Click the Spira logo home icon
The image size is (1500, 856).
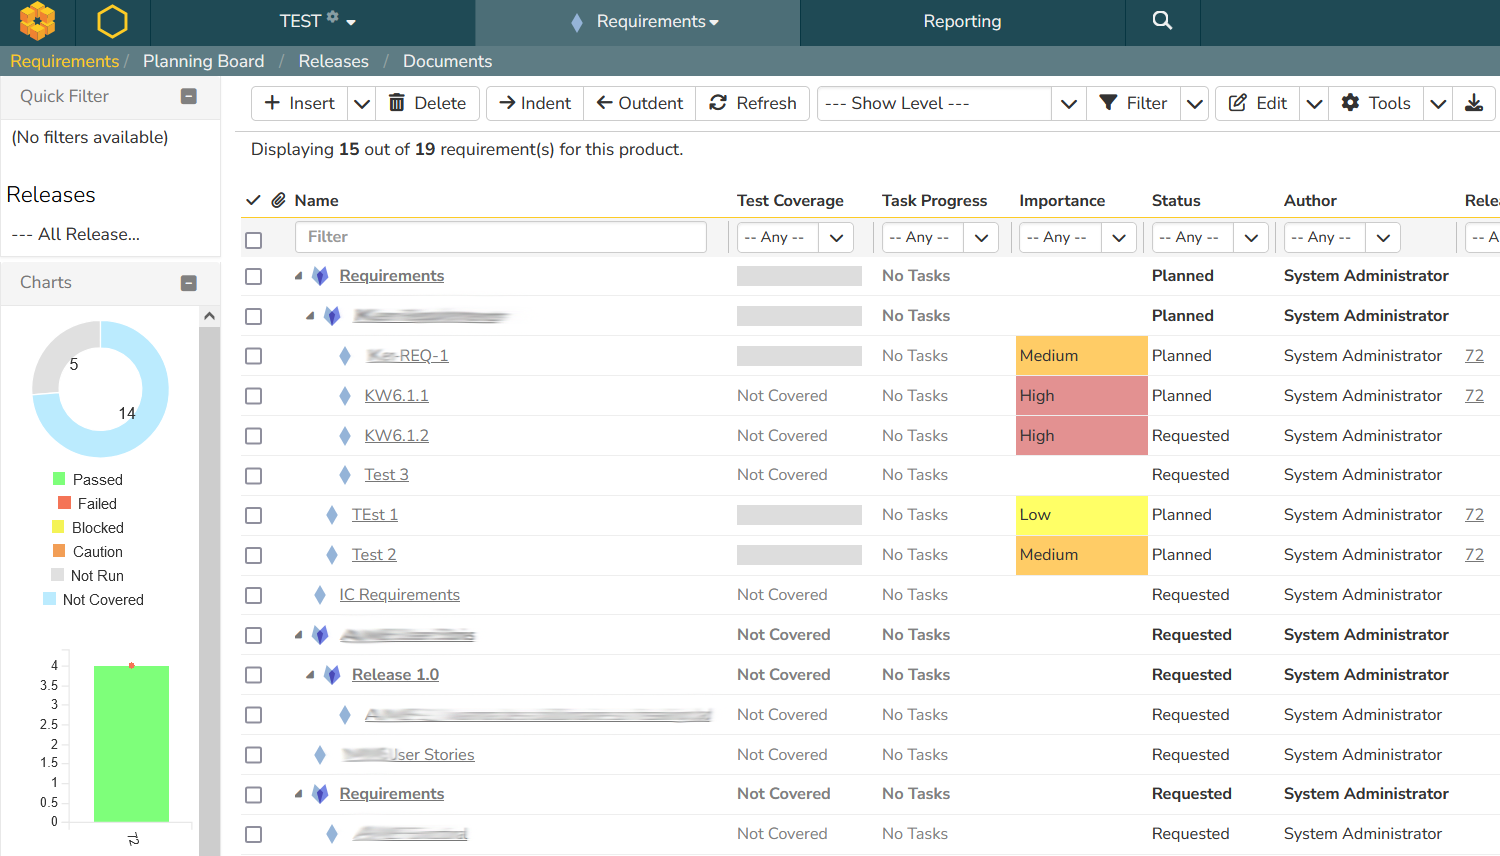click(x=37, y=21)
